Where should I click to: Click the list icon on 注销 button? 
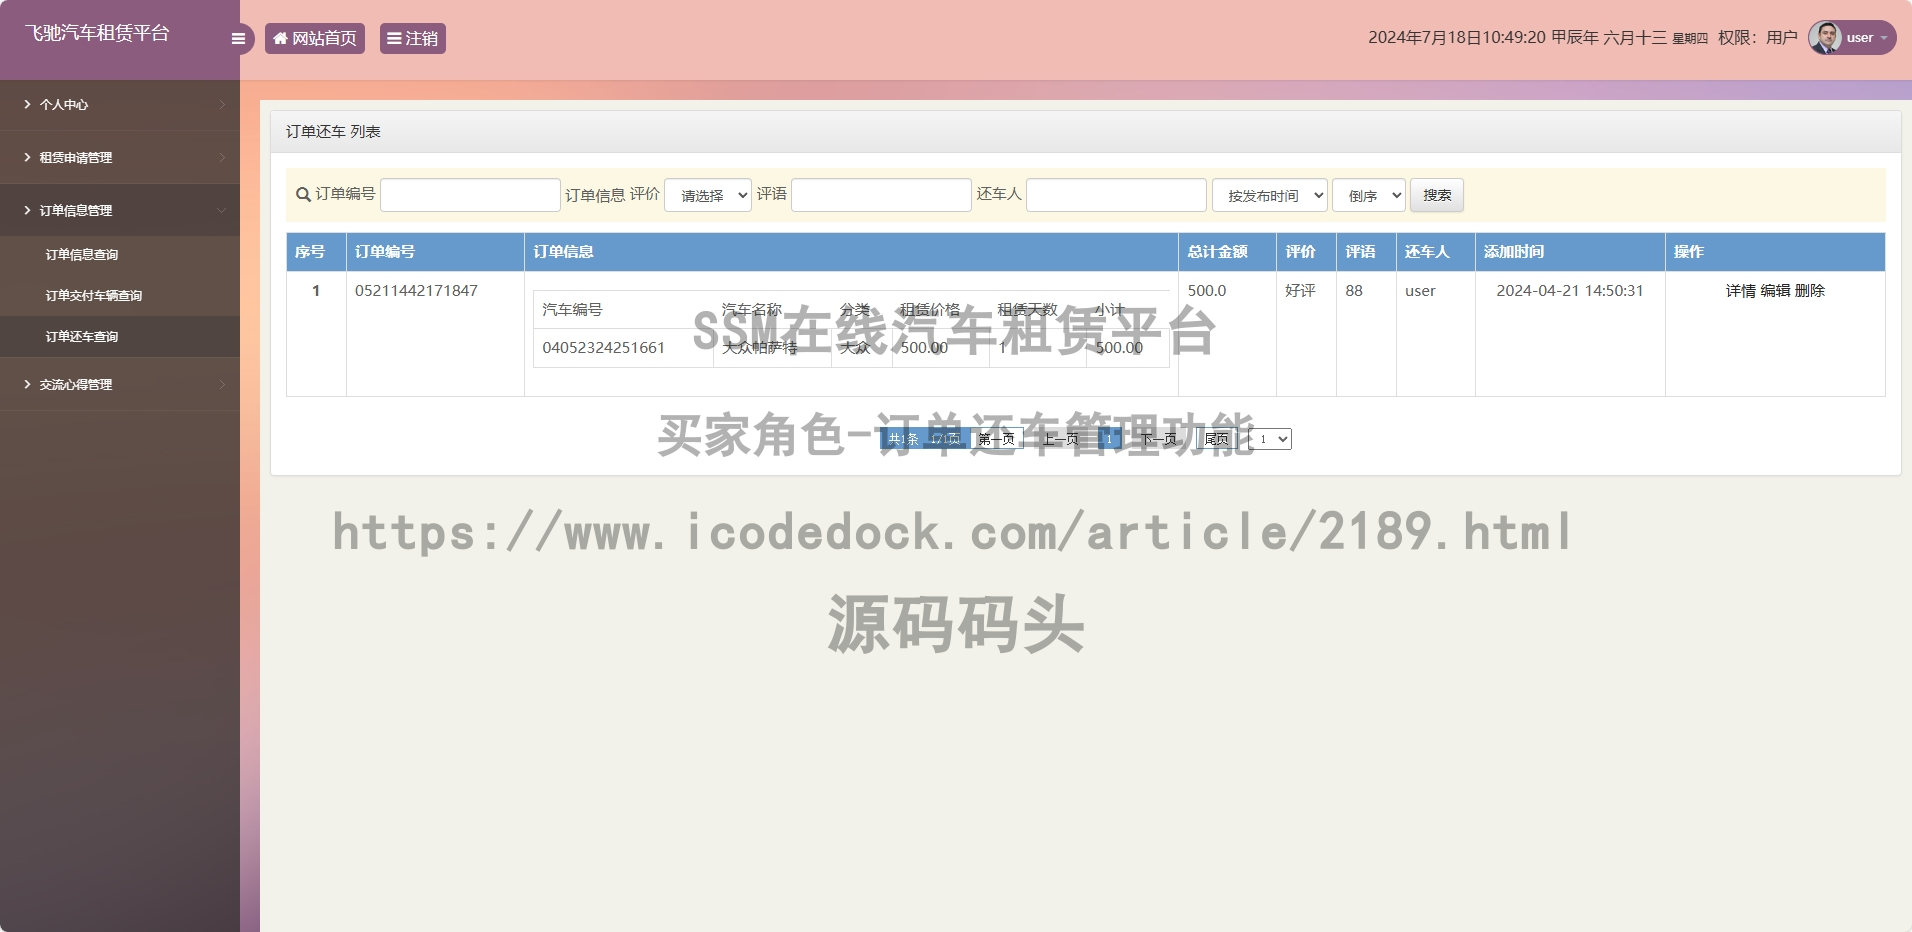point(394,38)
